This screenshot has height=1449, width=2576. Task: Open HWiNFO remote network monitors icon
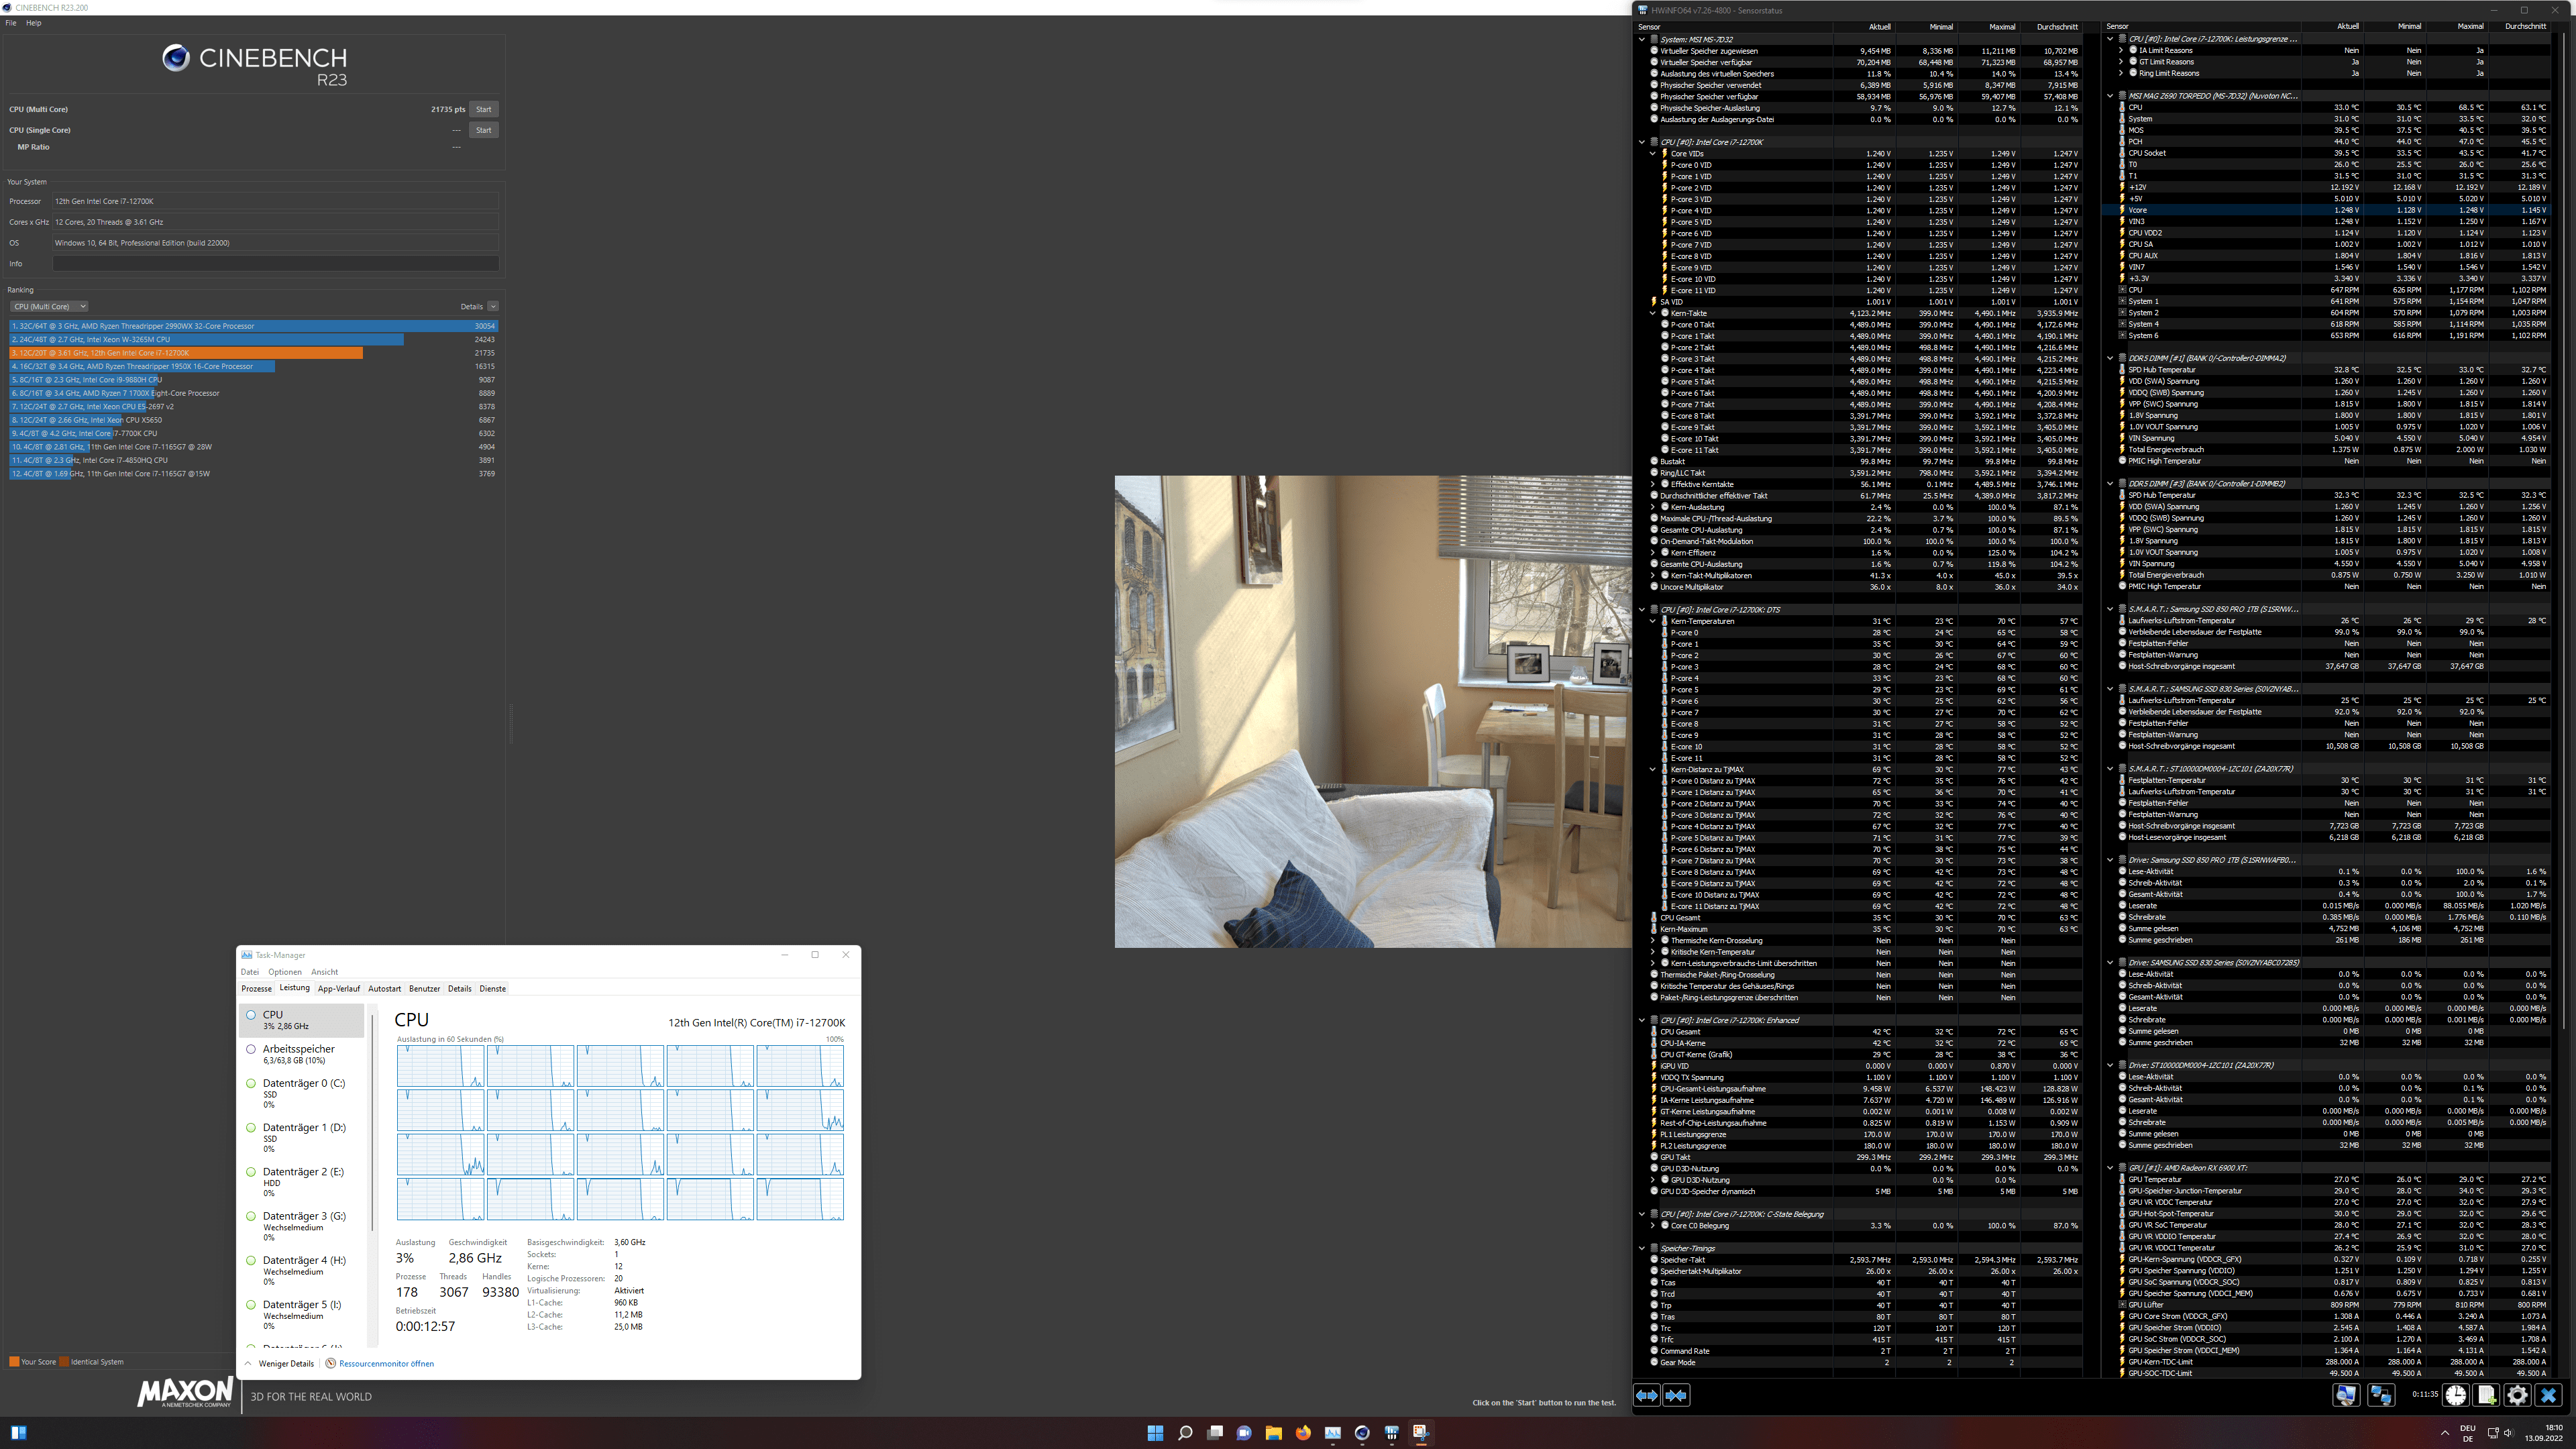(2381, 1395)
